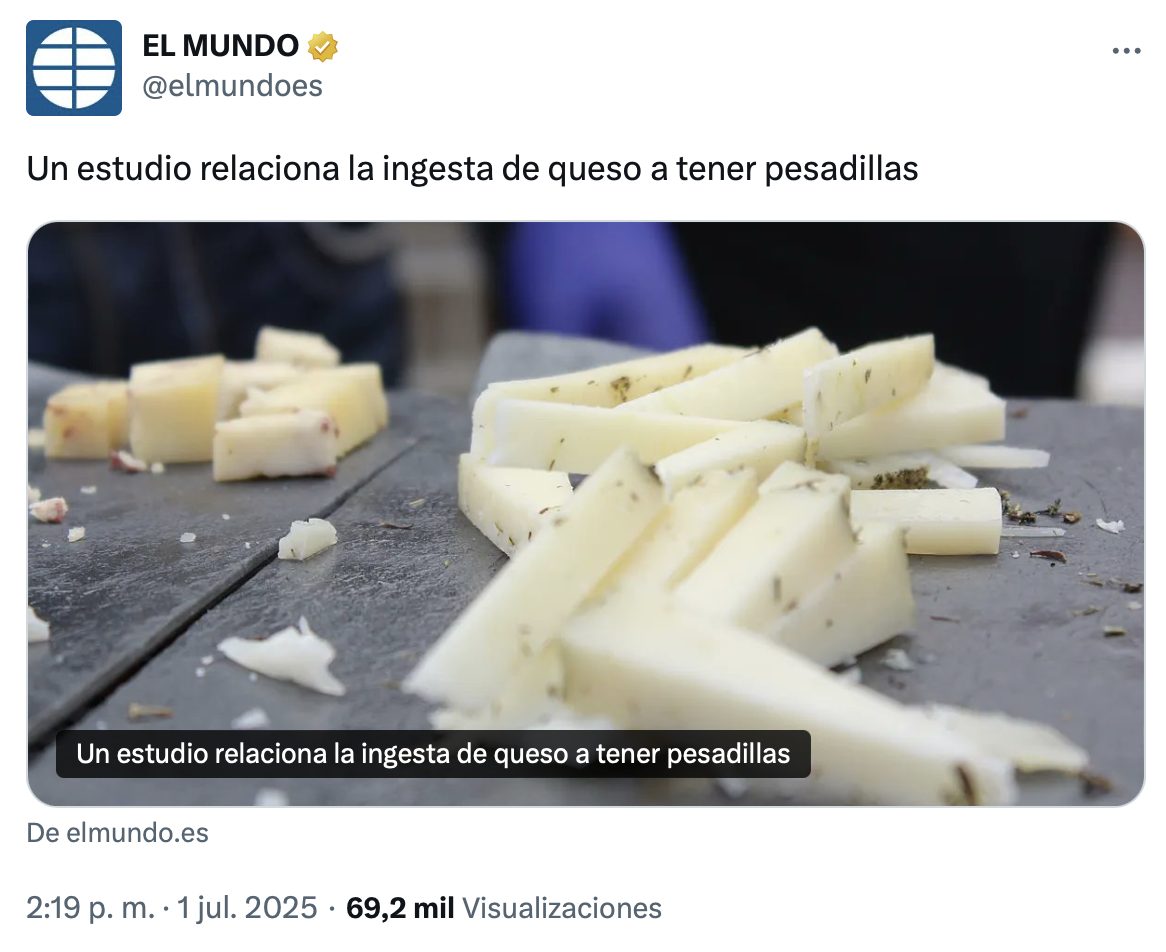Screen dimensions: 1166x952
Task: Open the EL MUNDO display name link
Action: click(220, 46)
